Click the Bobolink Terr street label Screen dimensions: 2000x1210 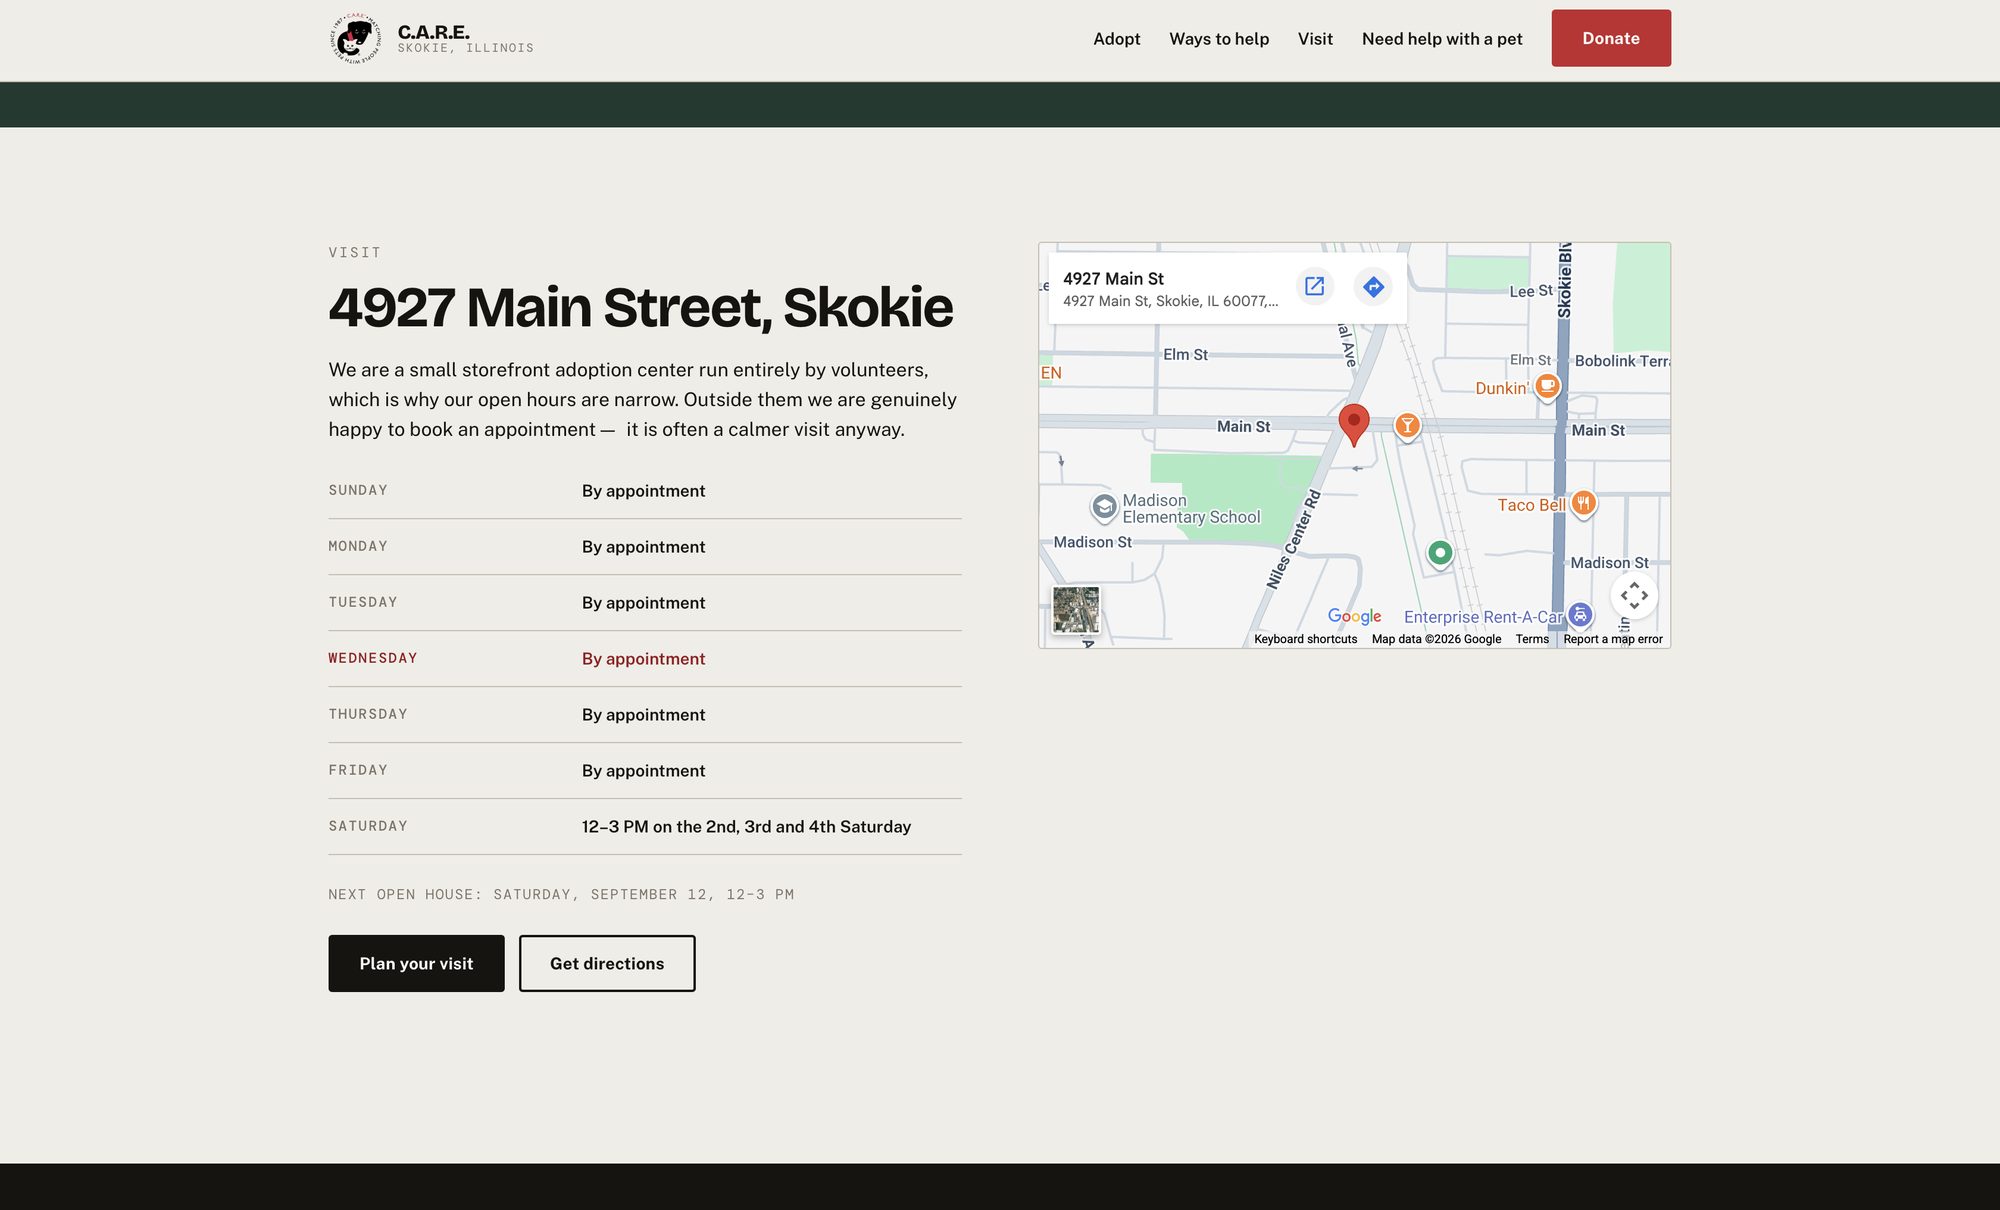pyautogui.click(x=1622, y=361)
